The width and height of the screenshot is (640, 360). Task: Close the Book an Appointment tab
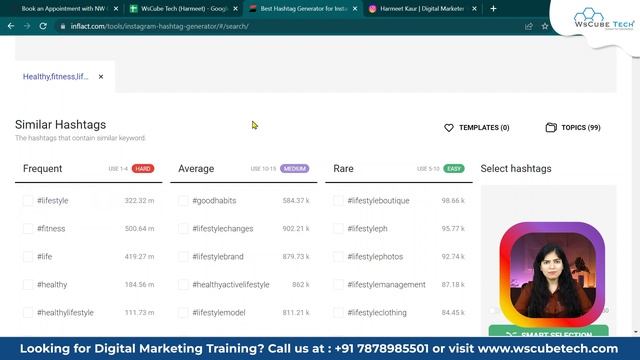(116, 9)
